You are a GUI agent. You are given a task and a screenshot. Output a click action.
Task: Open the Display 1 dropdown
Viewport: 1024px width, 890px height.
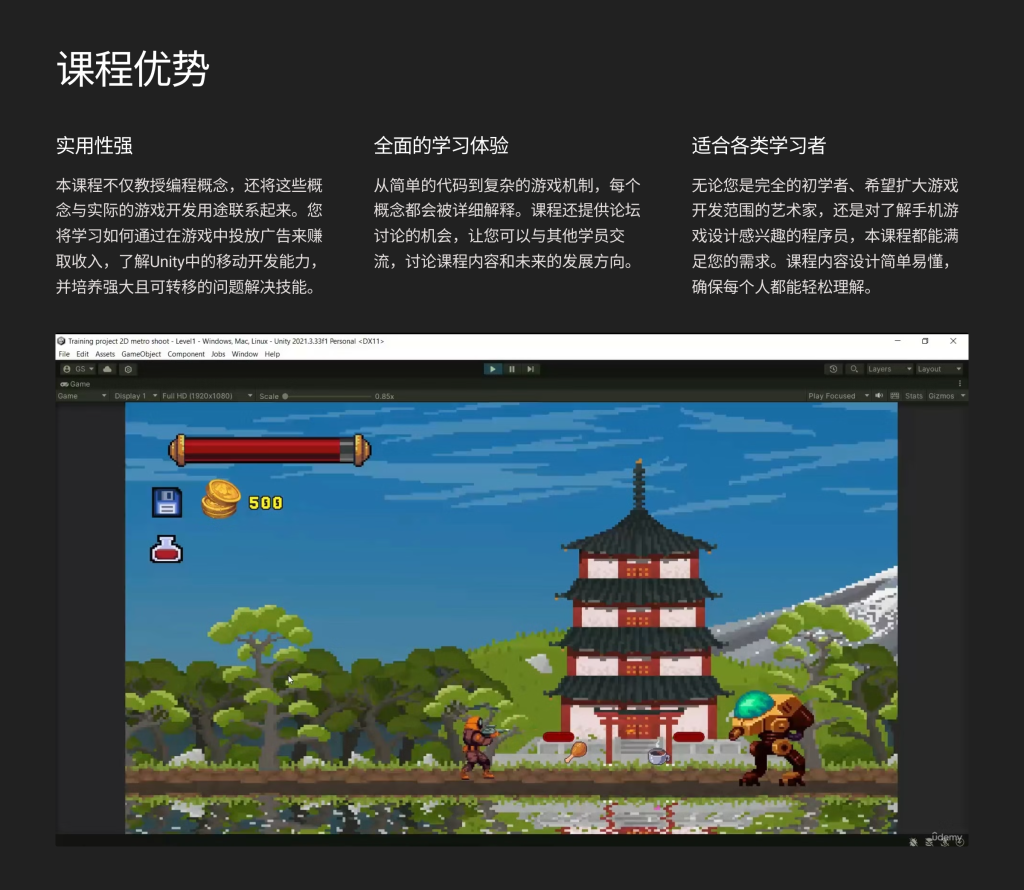coord(135,396)
